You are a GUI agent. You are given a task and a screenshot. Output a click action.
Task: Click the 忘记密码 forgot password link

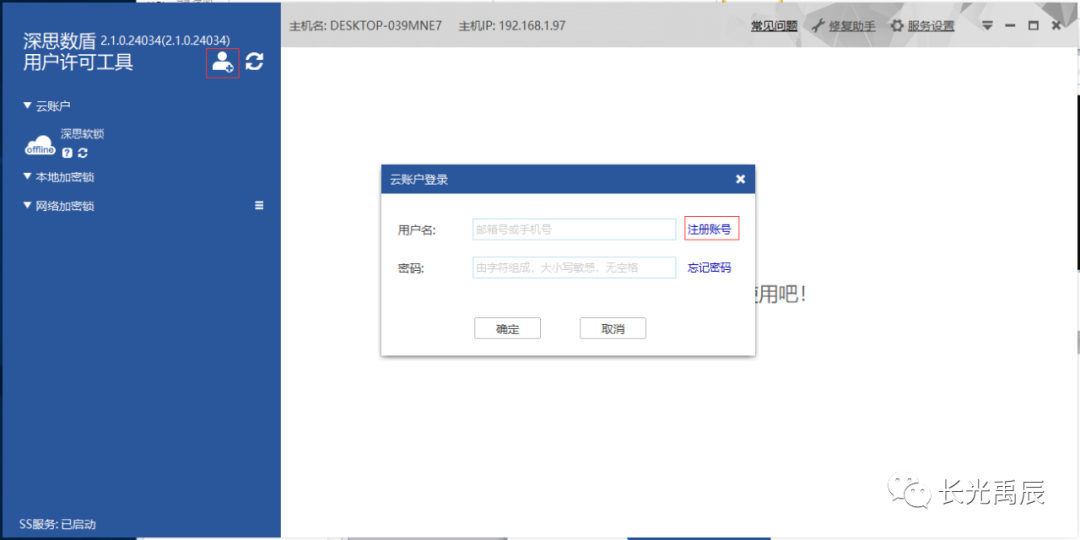pyautogui.click(x=709, y=268)
